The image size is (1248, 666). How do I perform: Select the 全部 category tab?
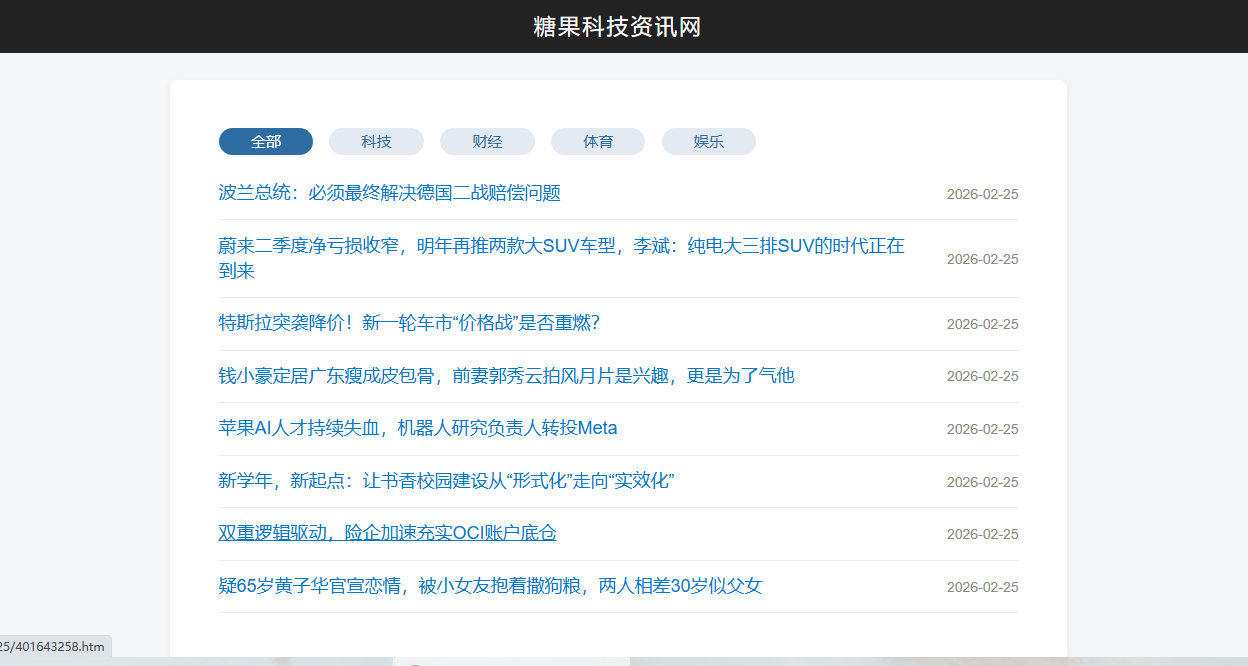click(x=266, y=142)
